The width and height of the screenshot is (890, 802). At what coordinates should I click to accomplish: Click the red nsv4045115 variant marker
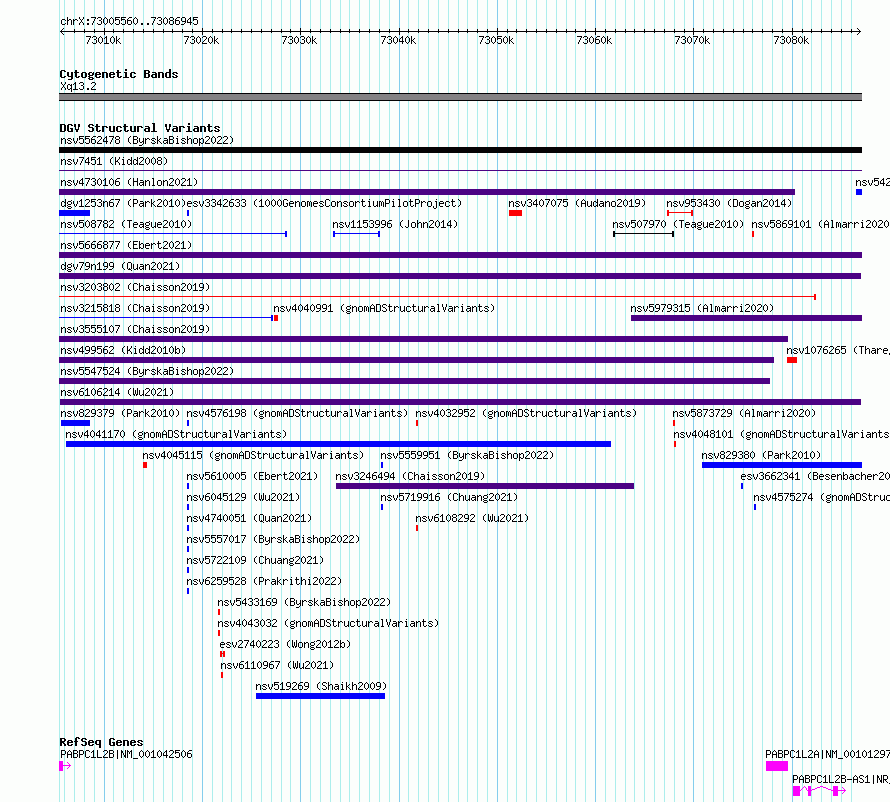coord(145,465)
